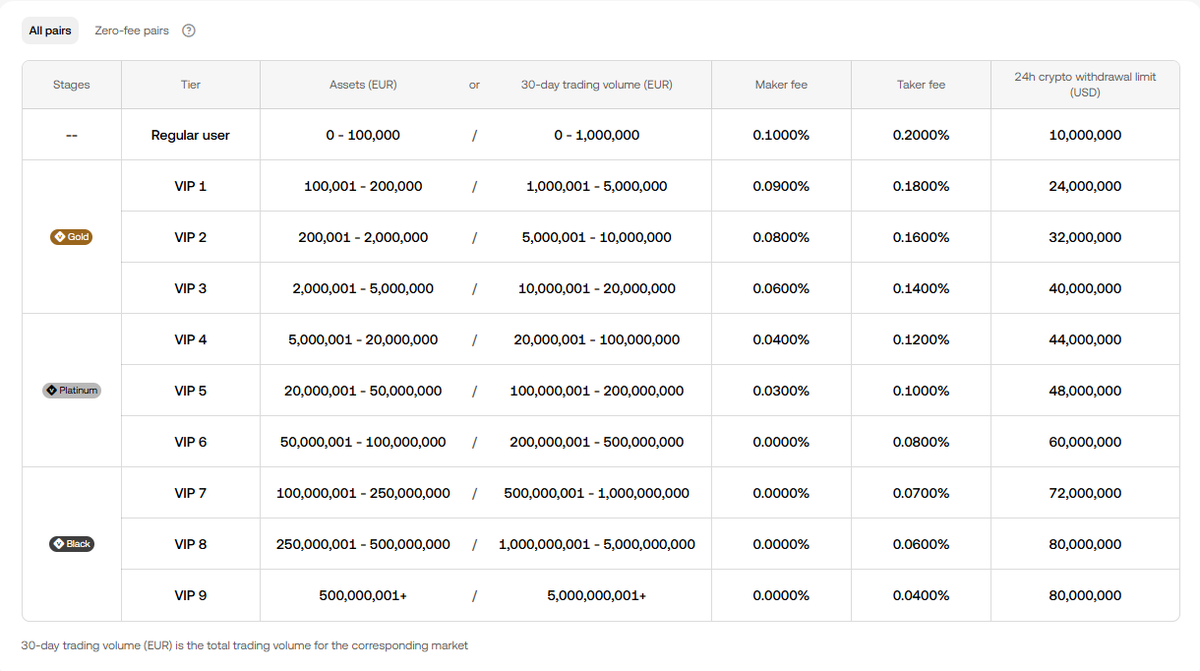Click assets range 100,000,001 - 250,000,000
Image resolution: width=1200 pixels, height=671 pixels.
[x=363, y=493]
